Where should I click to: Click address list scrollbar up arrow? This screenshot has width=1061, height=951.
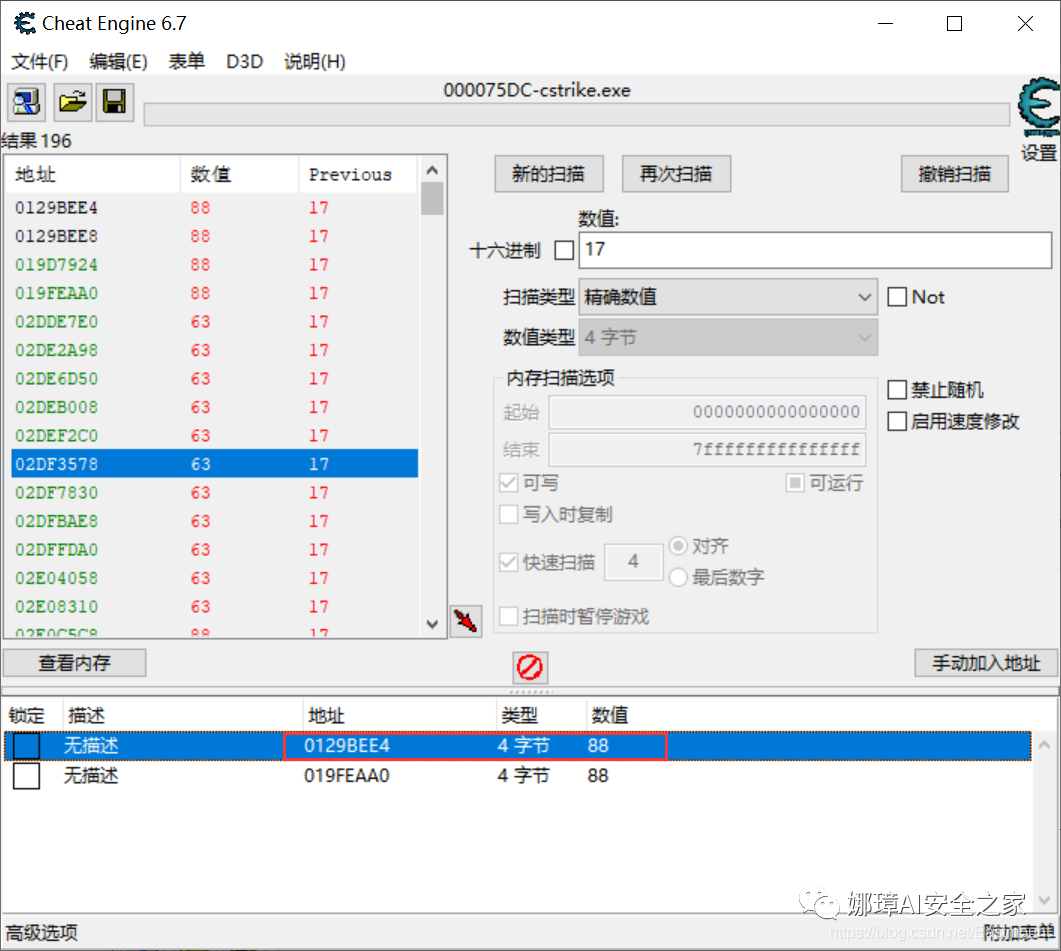click(x=1044, y=745)
